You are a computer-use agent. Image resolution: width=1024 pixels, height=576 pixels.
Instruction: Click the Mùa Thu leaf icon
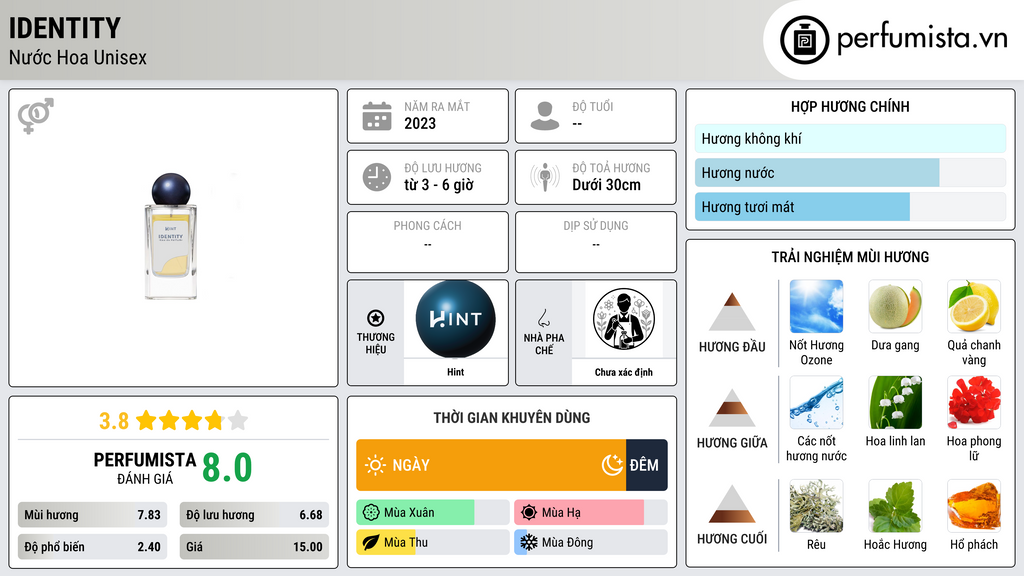[371, 542]
